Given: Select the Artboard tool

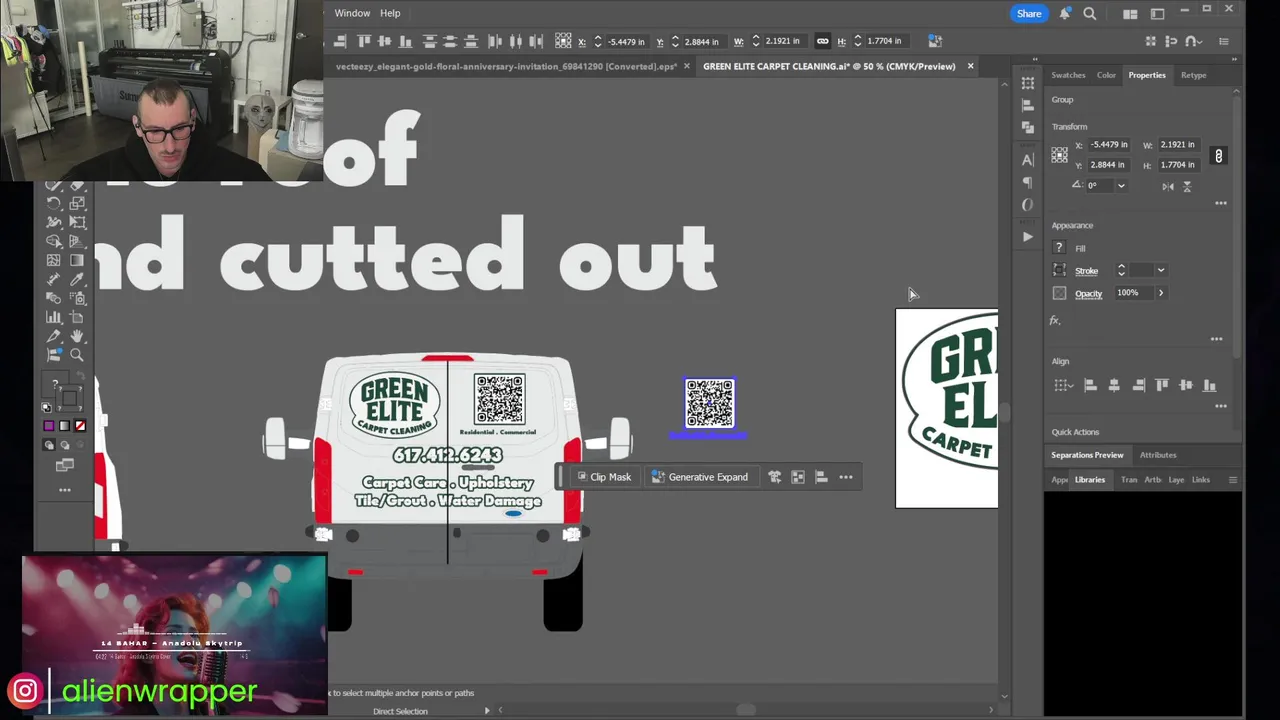Looking at the screenshot, I should click(77, 317).
